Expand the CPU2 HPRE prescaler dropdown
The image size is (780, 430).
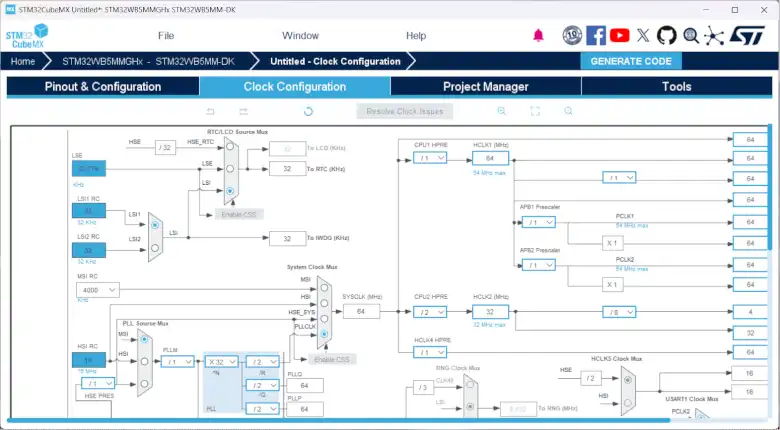click(x=430, y=312)
